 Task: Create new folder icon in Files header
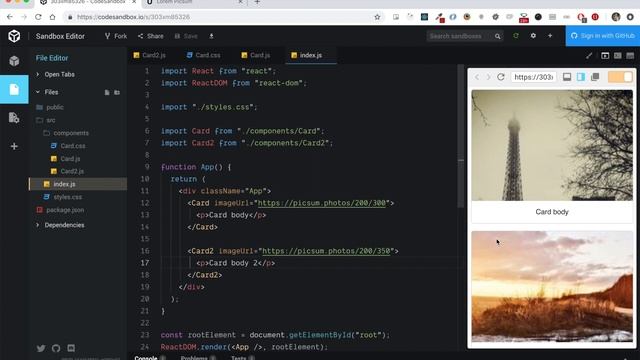117,93
